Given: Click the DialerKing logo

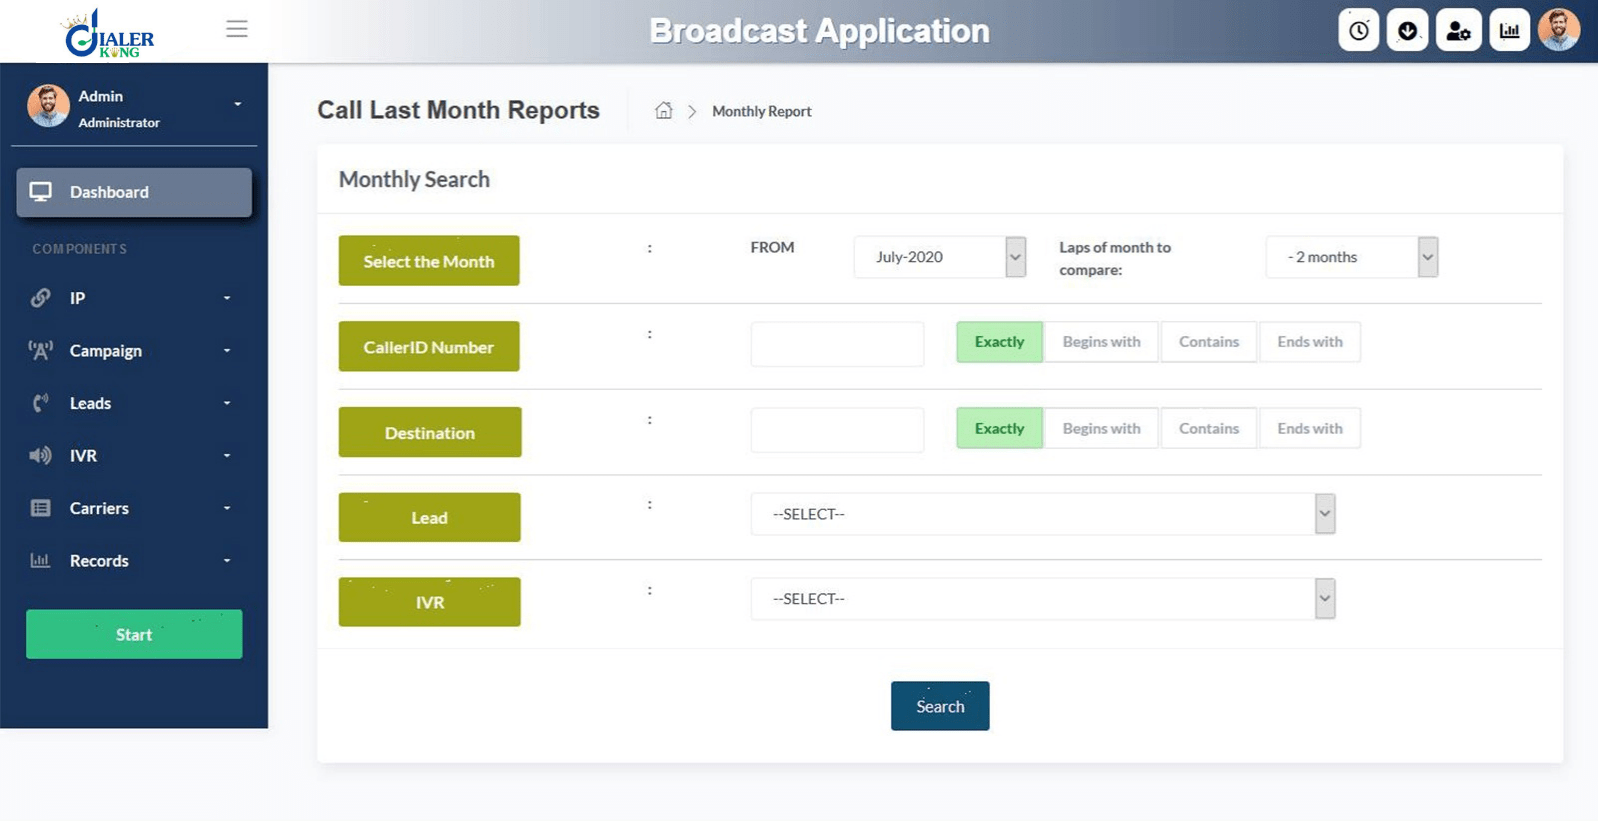Looking at the screenshot, I should pyautogui.click(x=109, y=34).
